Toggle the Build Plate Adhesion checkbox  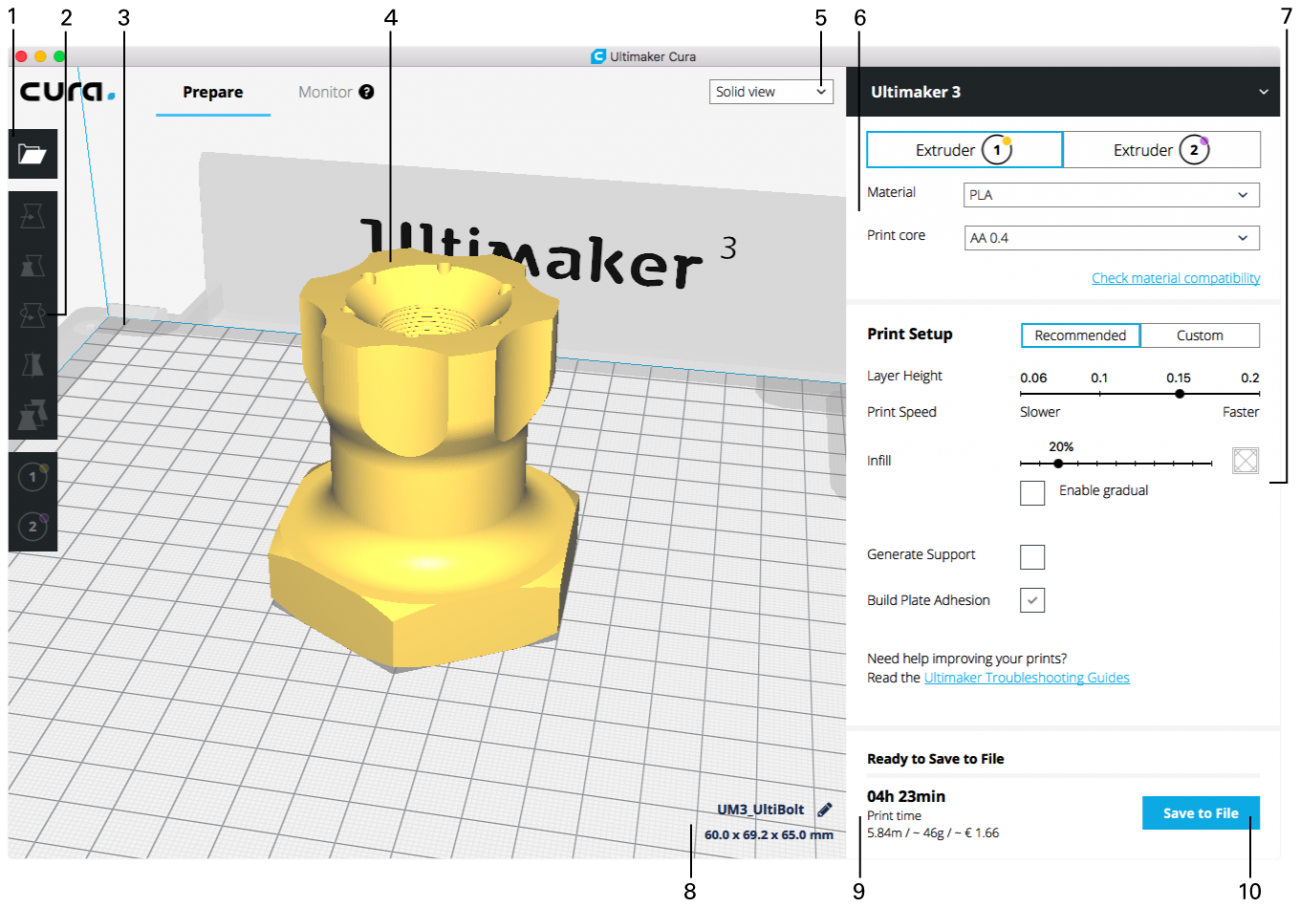1032,600
